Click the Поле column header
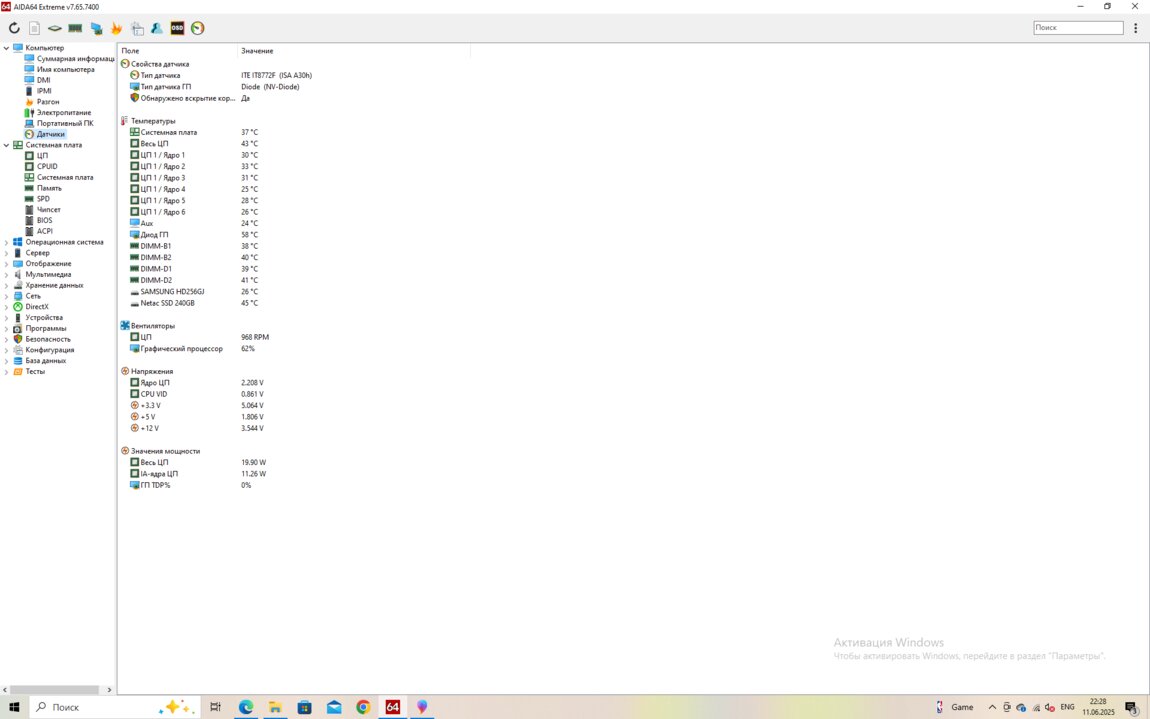Viewport: 1150px width, 719px height. pos(130,51)
